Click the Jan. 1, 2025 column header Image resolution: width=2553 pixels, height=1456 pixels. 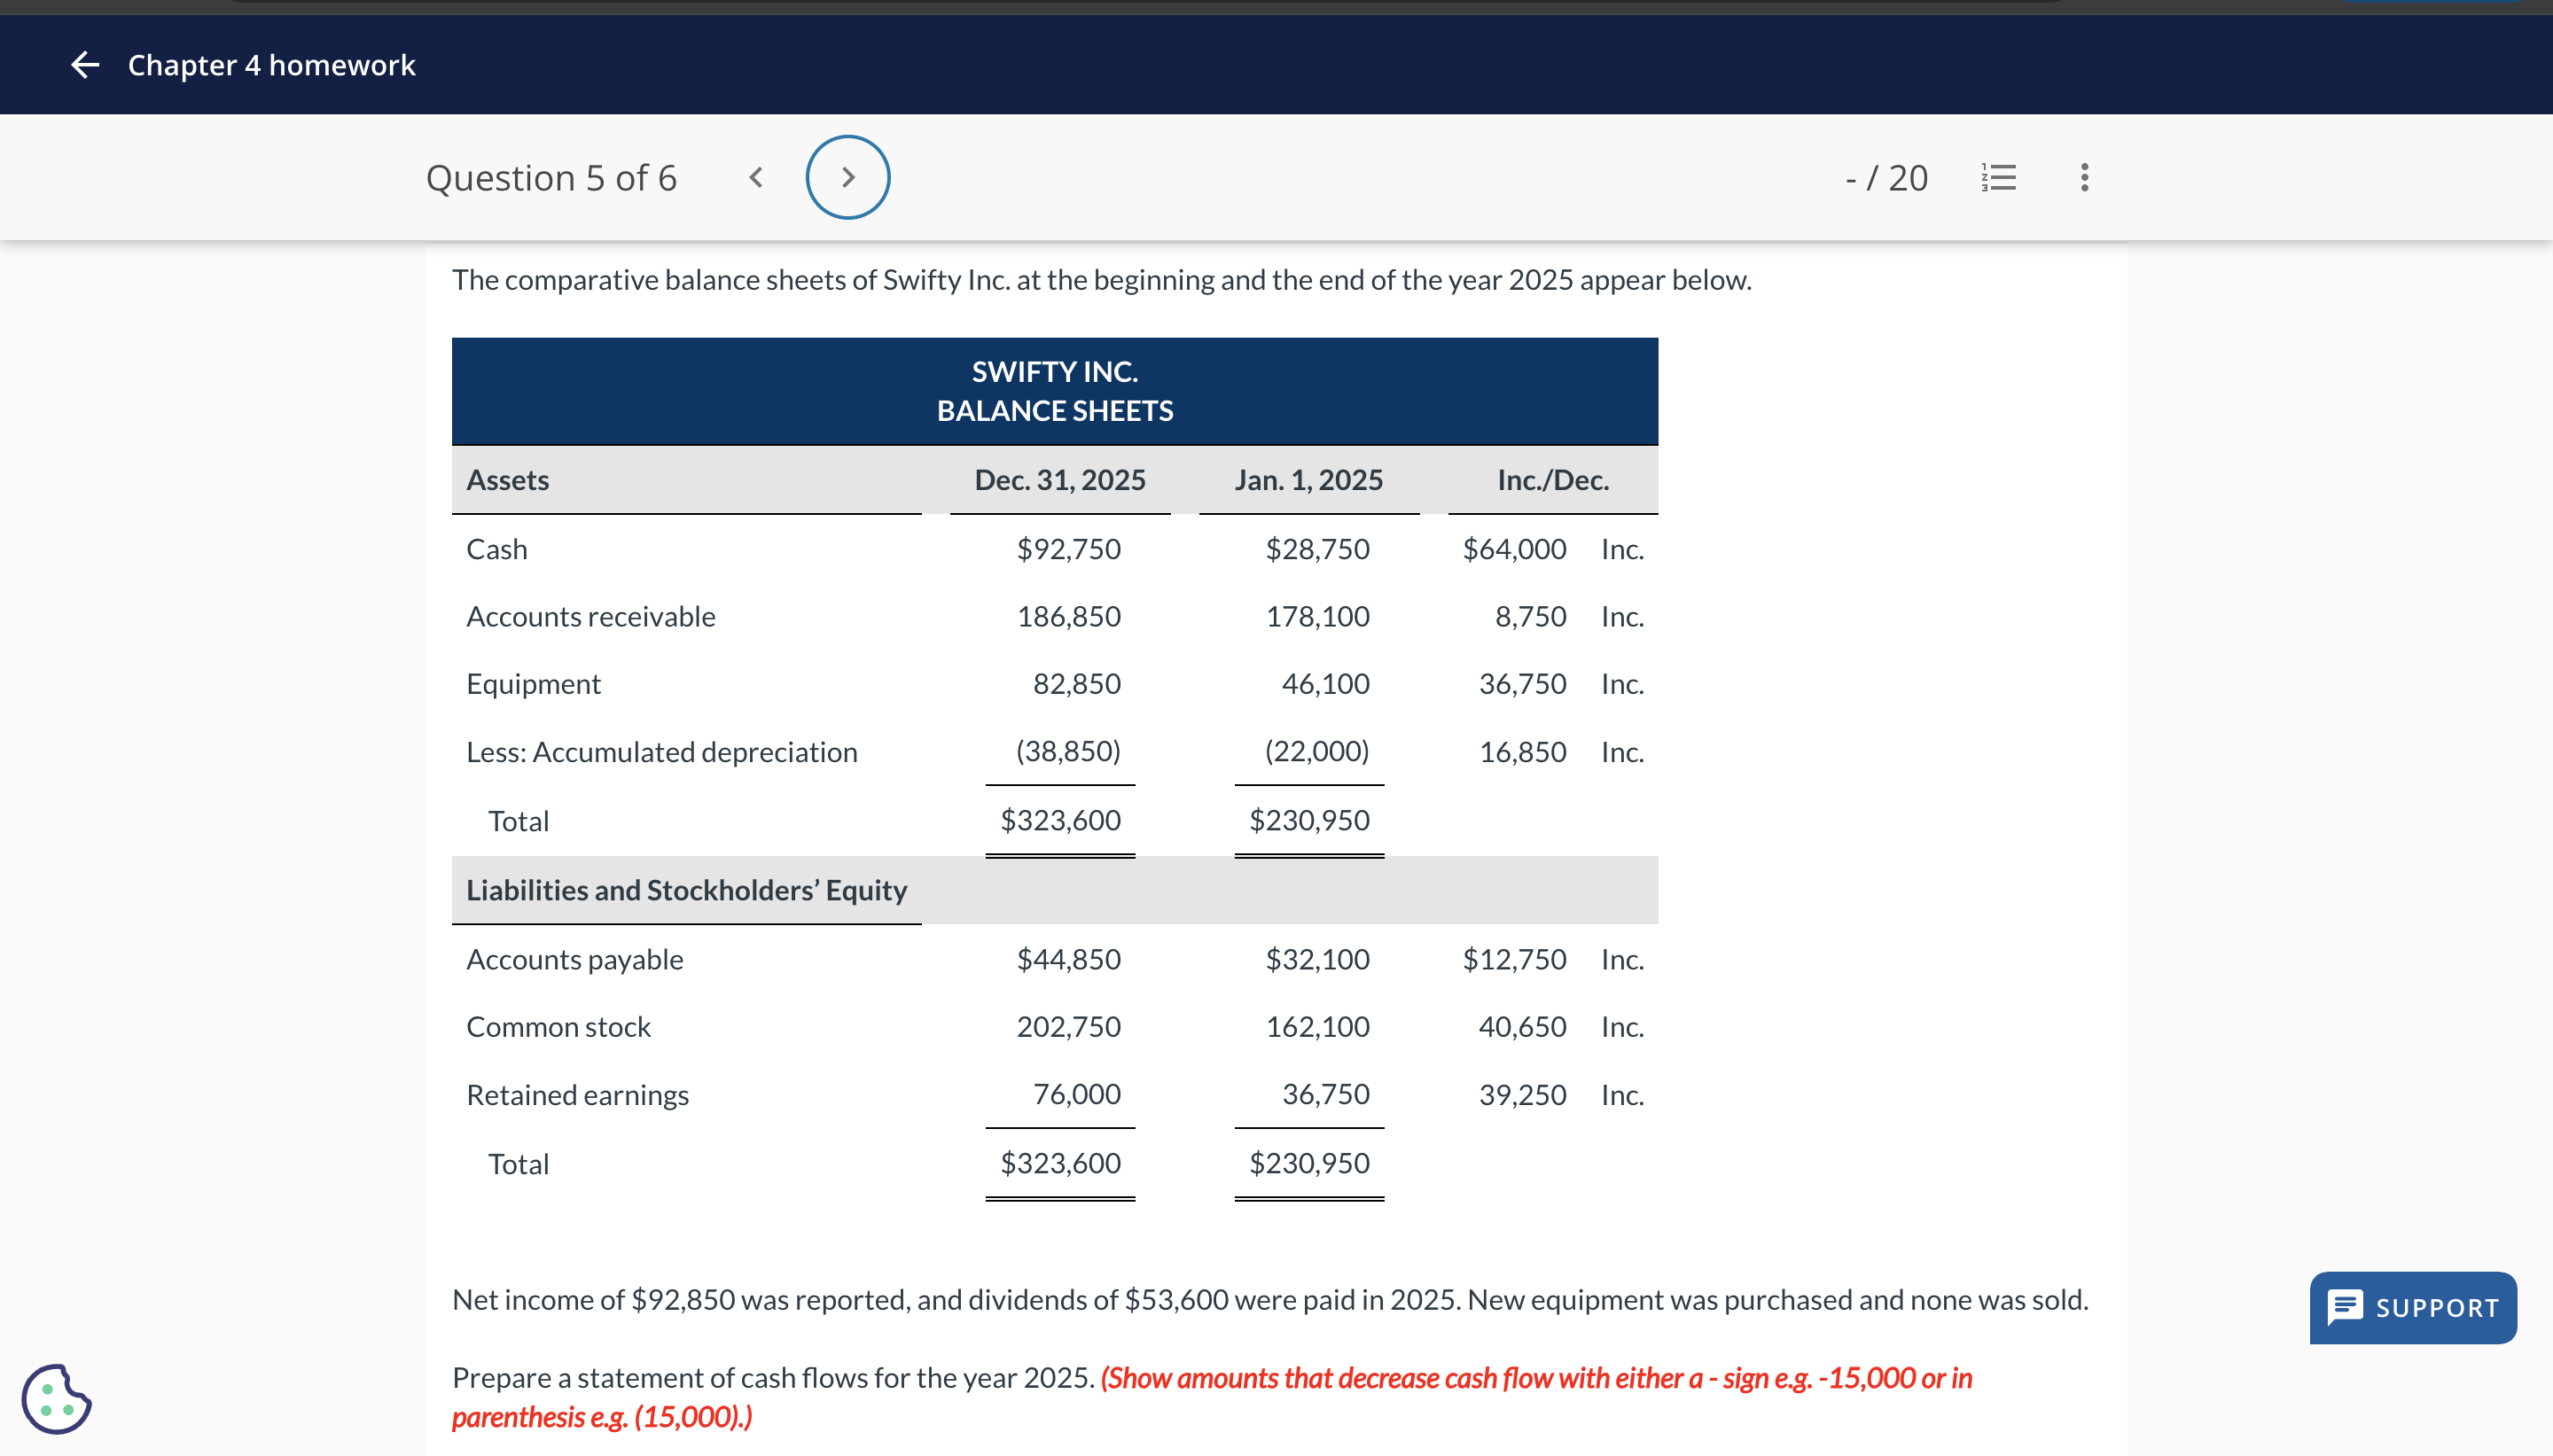(x=1308, y=480)
